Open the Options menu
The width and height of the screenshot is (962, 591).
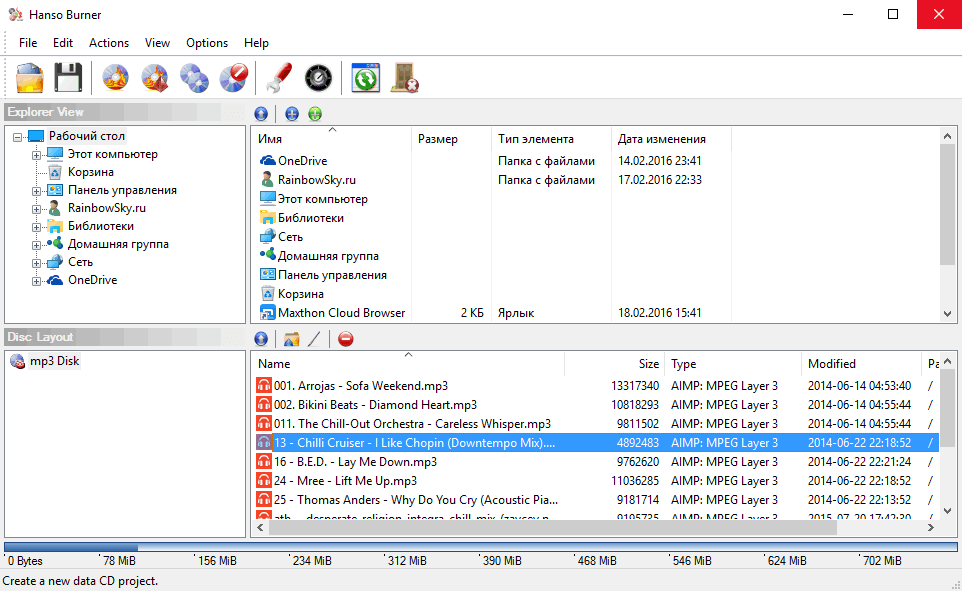point(207,42)
